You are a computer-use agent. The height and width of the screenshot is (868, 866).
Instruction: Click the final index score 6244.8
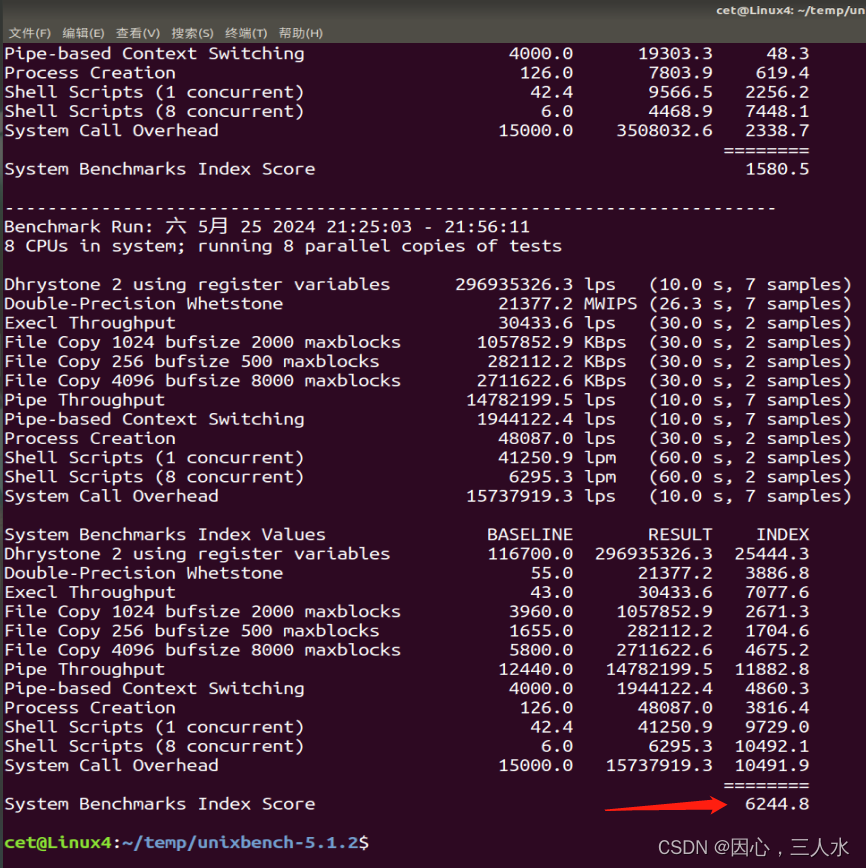777,804
